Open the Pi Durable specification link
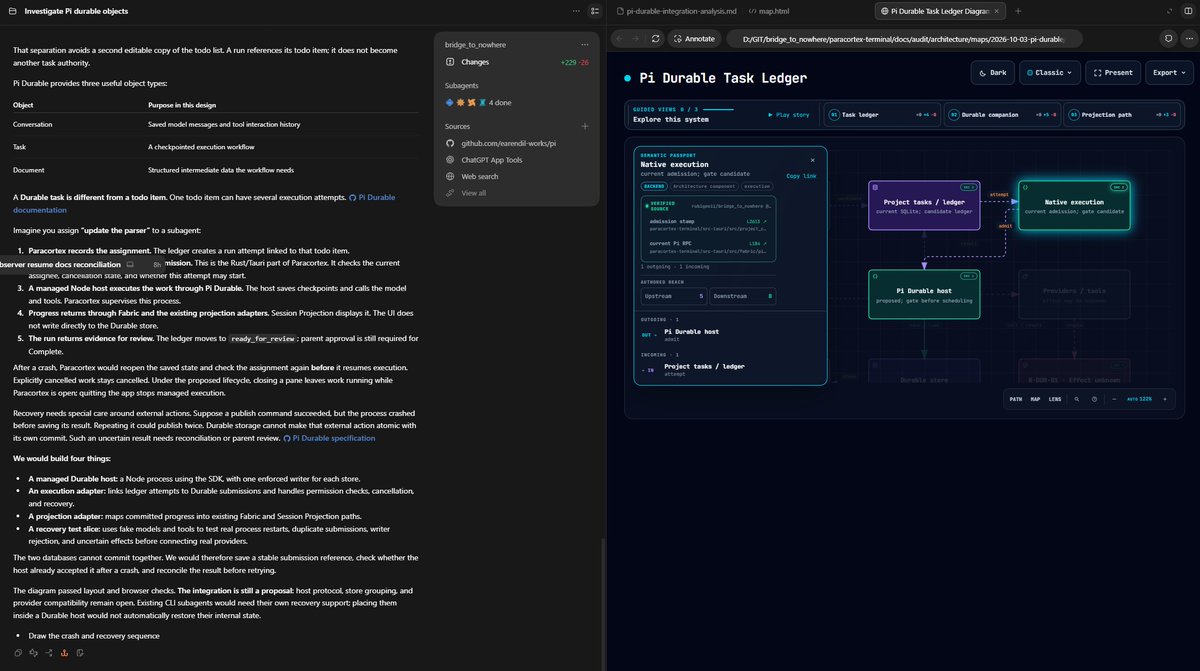The image size is (1200, 671). [329, 438]
